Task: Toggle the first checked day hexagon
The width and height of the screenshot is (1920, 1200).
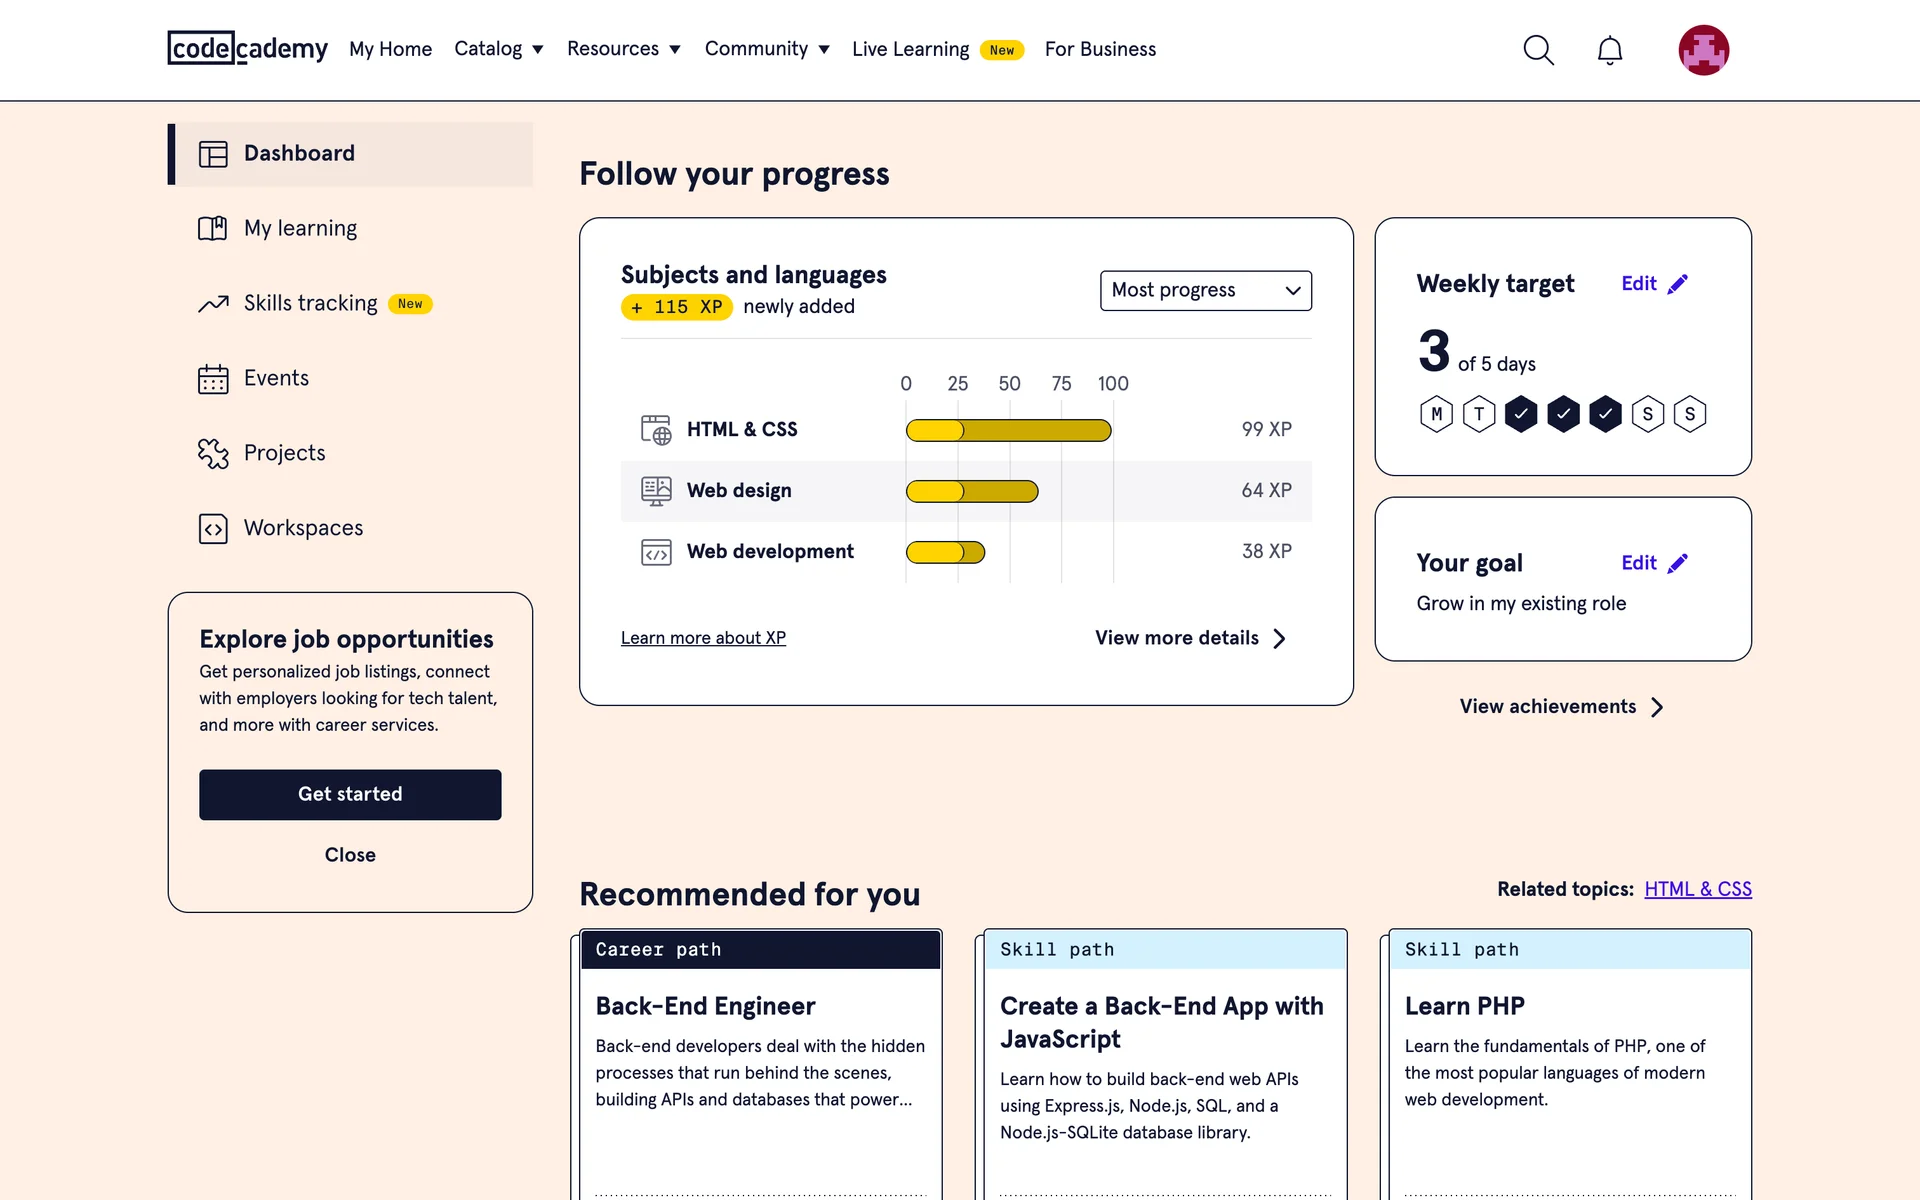Action: (x=1521, y=414)
